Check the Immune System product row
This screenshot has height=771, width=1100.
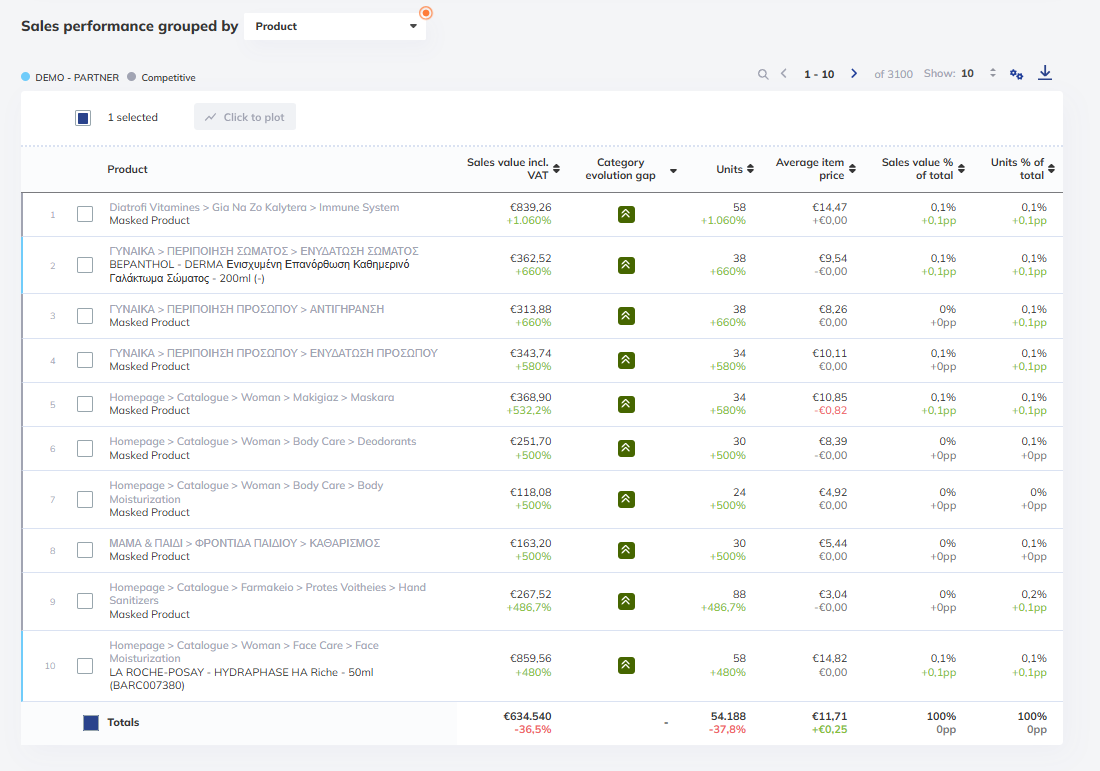[x=85, y=214]
